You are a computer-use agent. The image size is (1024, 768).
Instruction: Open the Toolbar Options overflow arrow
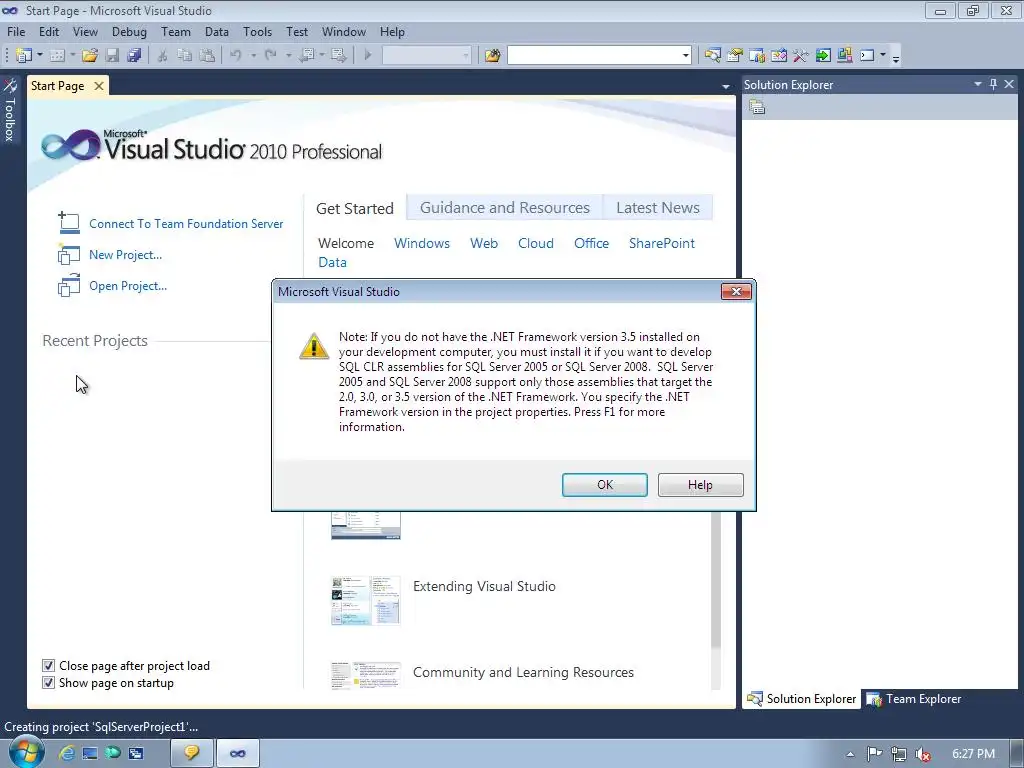coord(896,57)
